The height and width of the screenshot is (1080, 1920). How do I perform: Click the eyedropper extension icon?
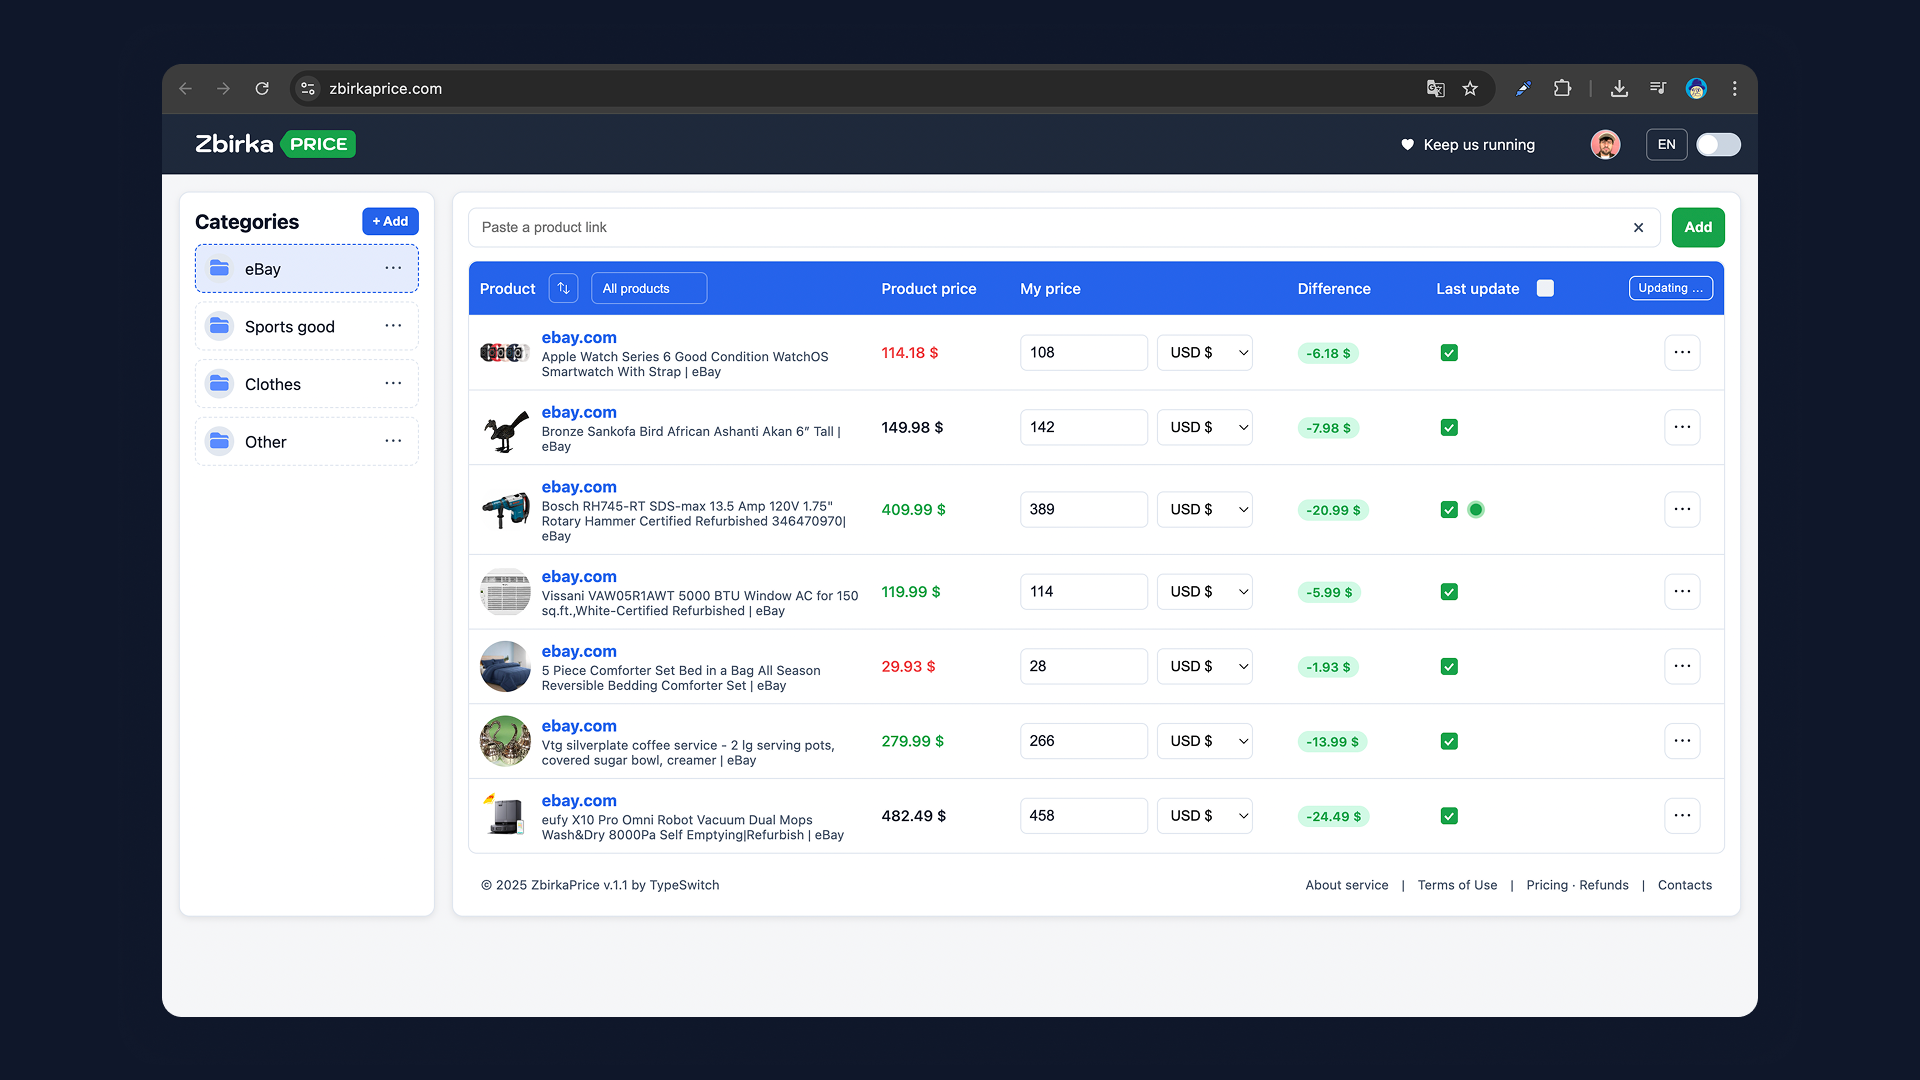coord(1523,89)
